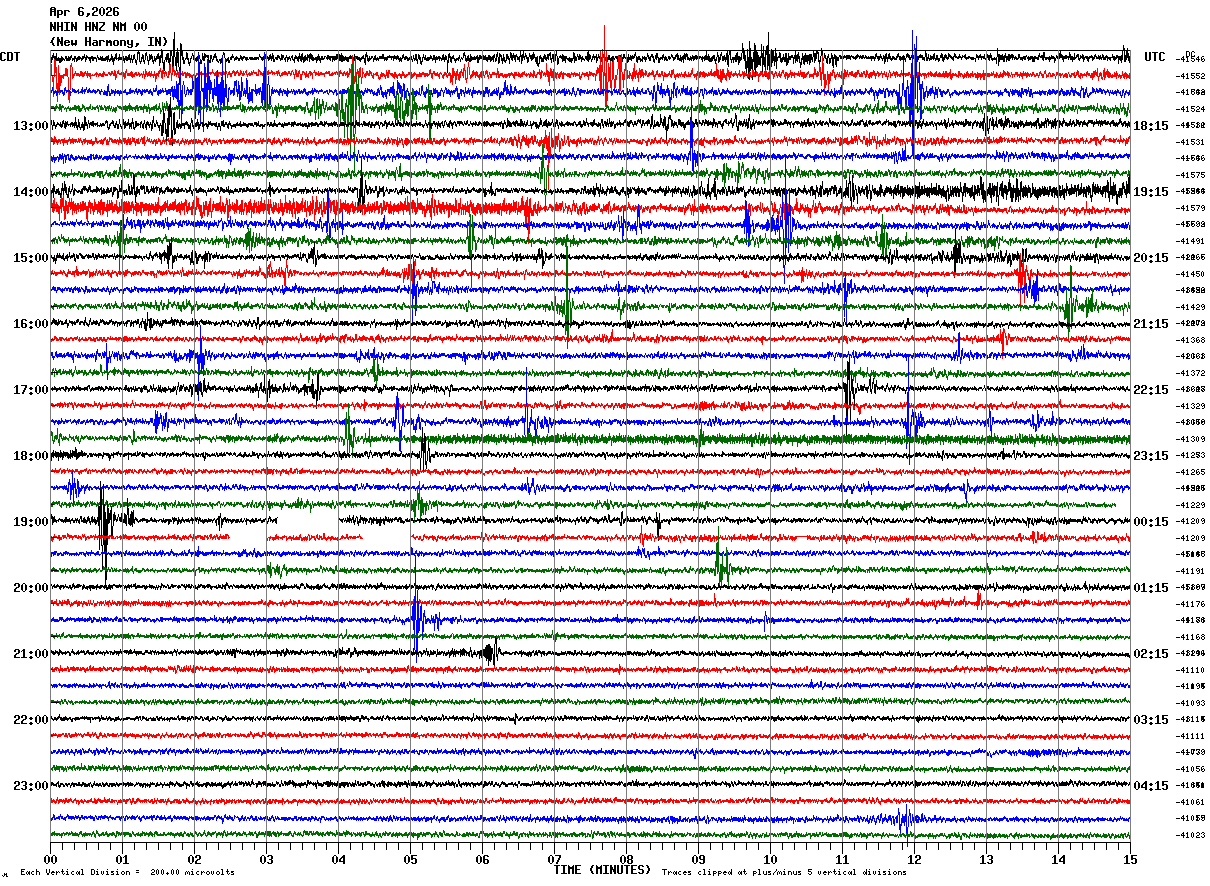Select the 21:00 CDT row label
Viewport: 1210px width, 886px height.
31,654
